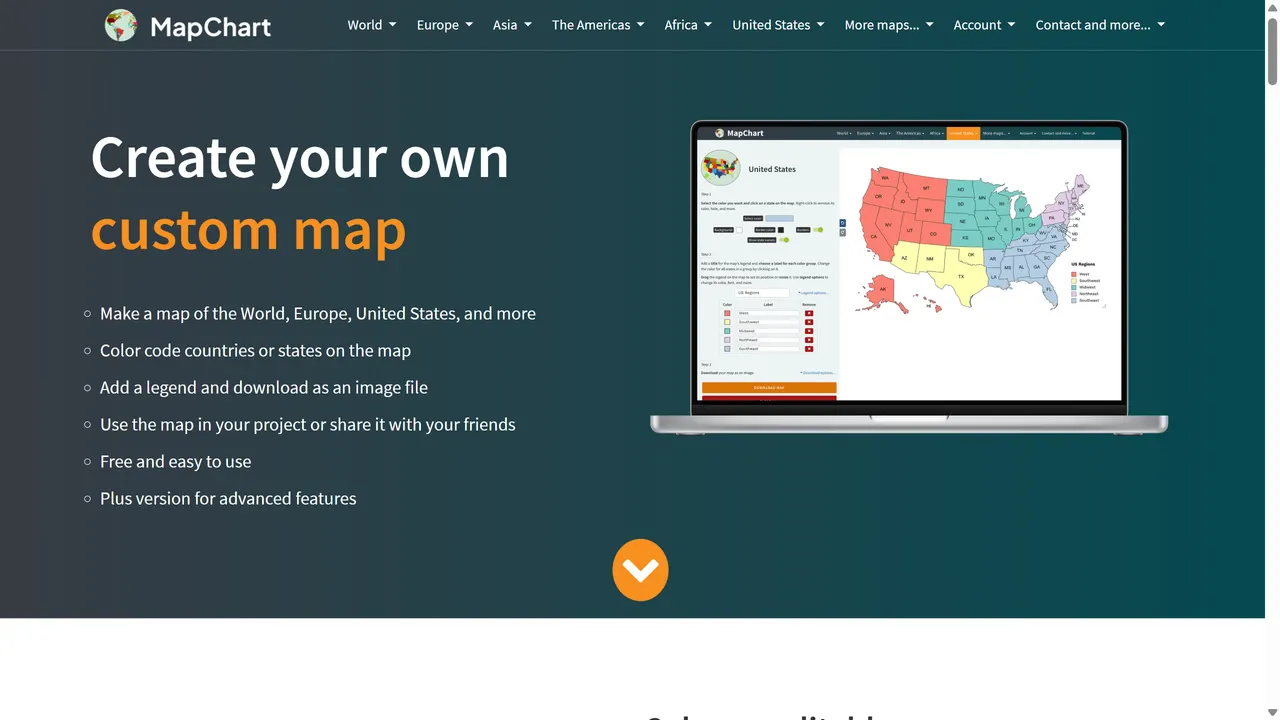Expand the United States dropdown
Image resolution: width=1280 pixels, height=720 pixels.
tap(778, 25)
